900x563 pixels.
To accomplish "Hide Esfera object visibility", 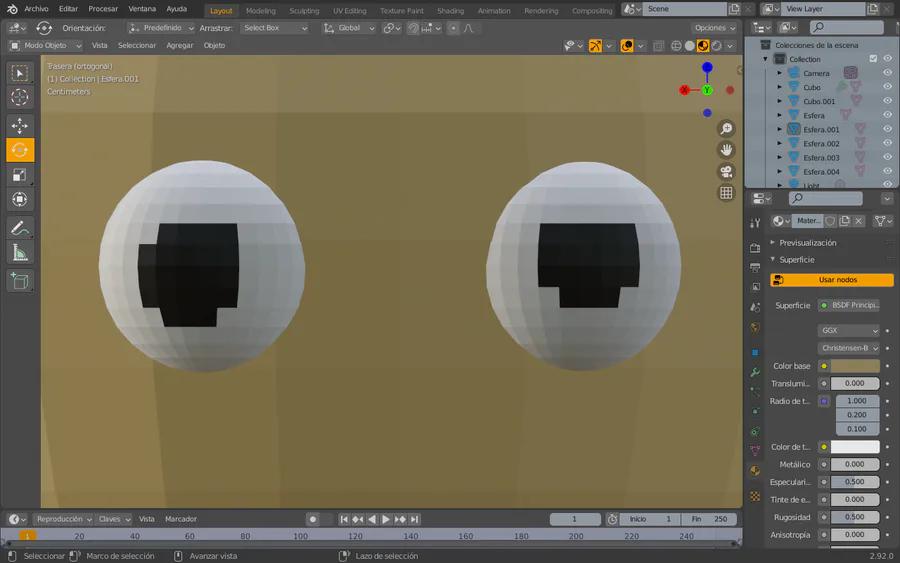I will pyautogui.click(x=887, y=115).
